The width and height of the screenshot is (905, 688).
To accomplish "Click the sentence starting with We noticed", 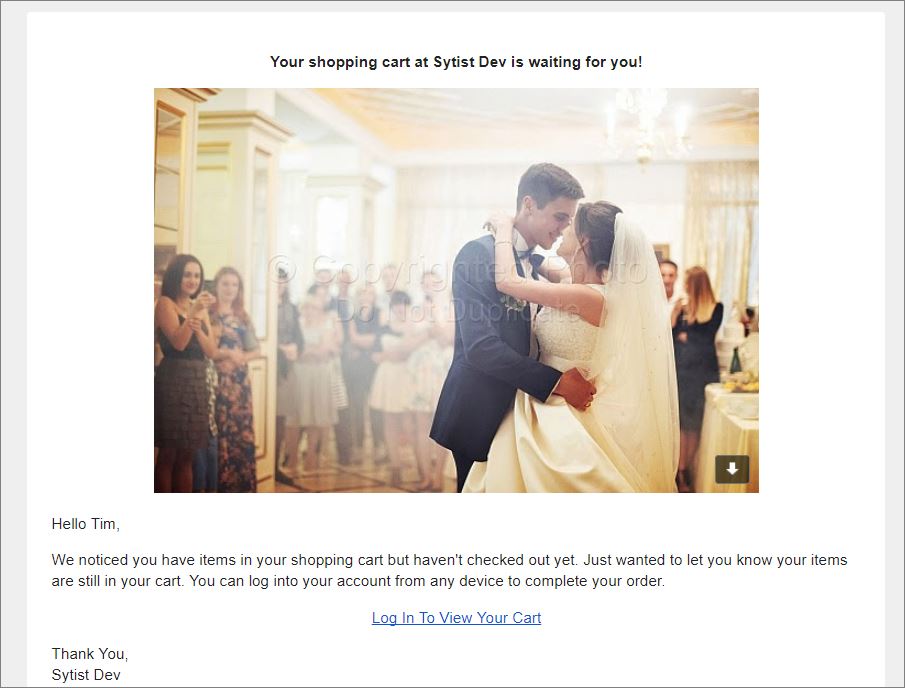I will pyautogui.click(x=449, y=570).
